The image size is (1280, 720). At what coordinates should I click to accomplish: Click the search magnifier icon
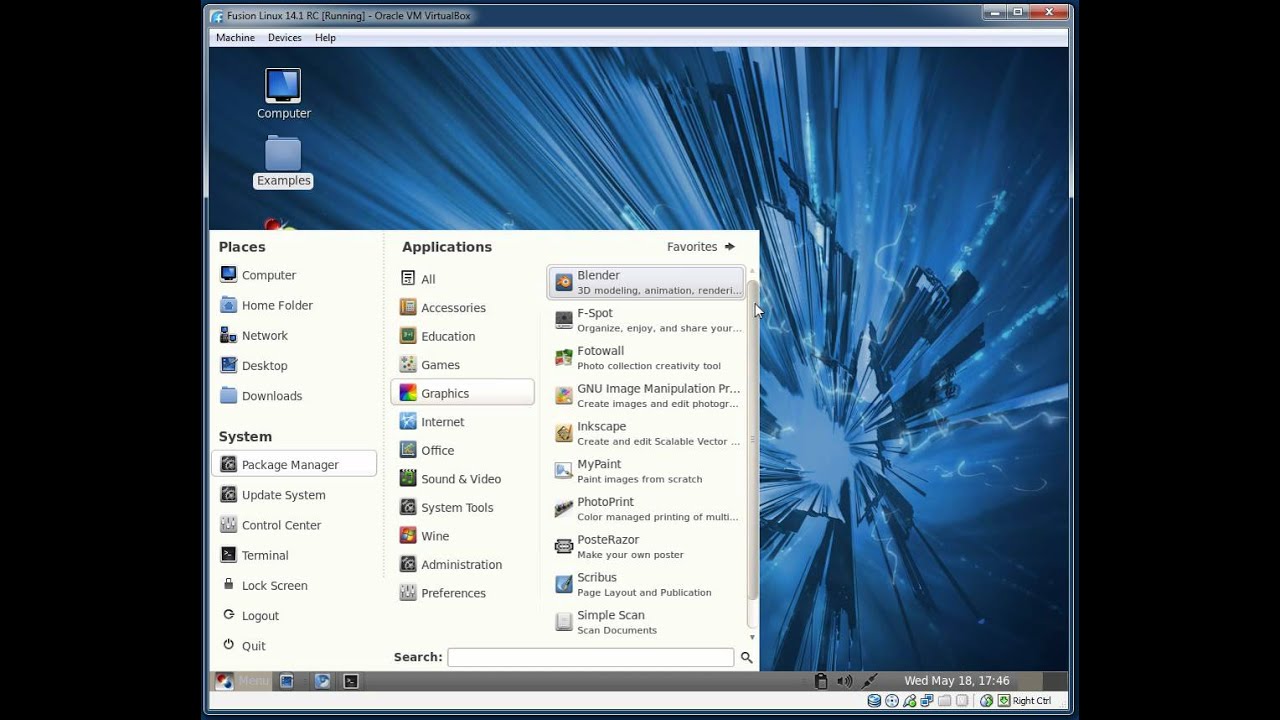pos(746,657)
